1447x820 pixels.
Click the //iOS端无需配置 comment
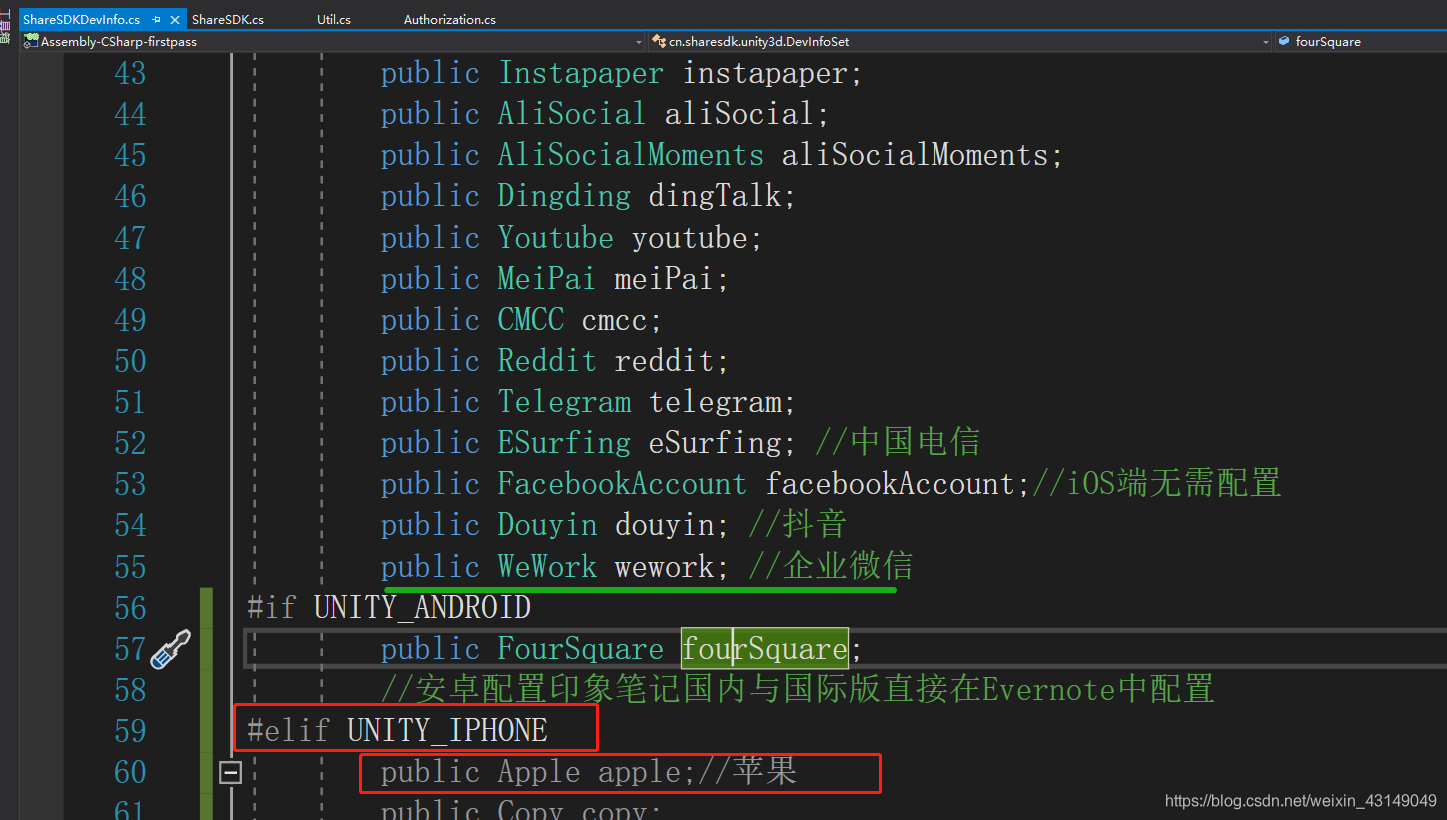click(1156, 484)
